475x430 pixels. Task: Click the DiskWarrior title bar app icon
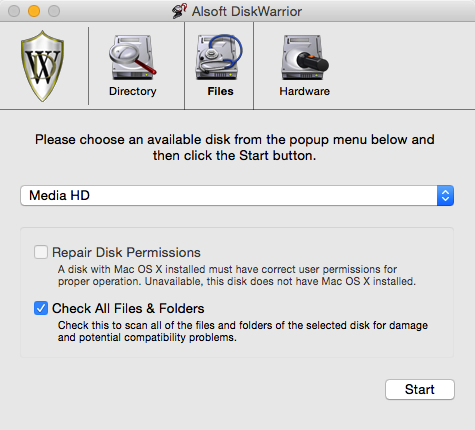[179, 11]
